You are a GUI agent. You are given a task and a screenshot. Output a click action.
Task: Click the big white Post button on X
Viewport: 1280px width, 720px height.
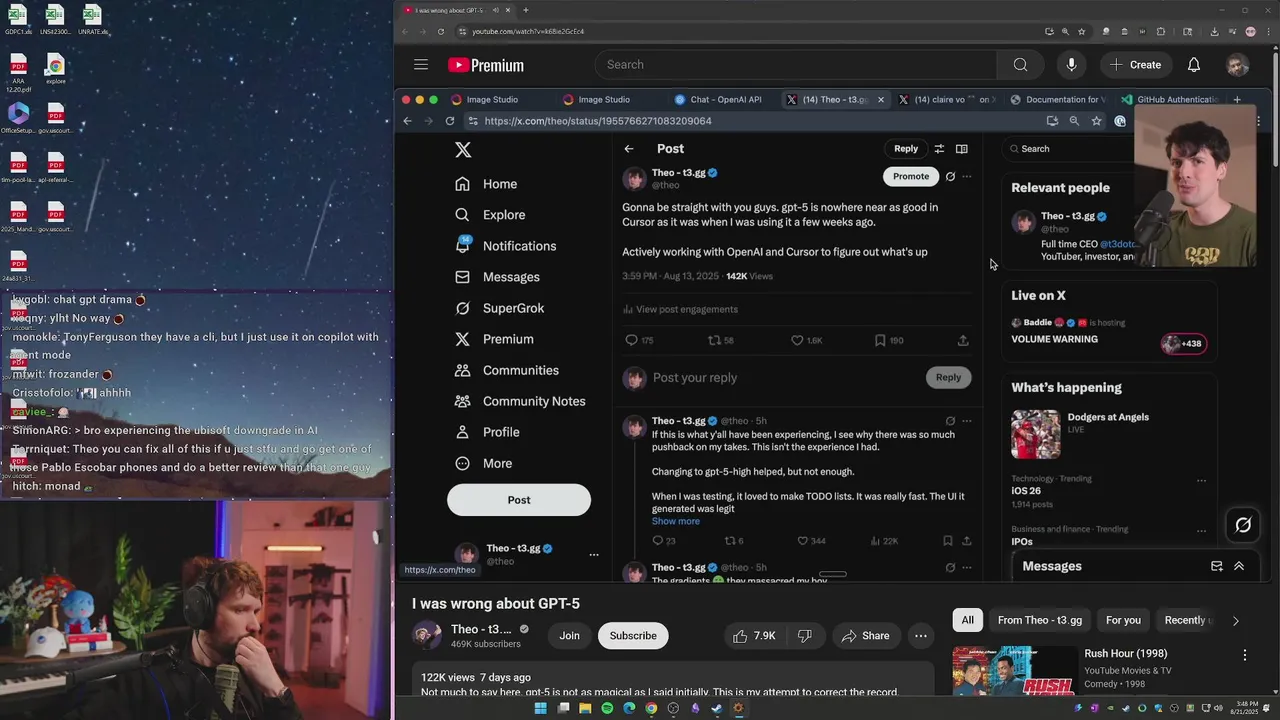[x=519, y=500]
